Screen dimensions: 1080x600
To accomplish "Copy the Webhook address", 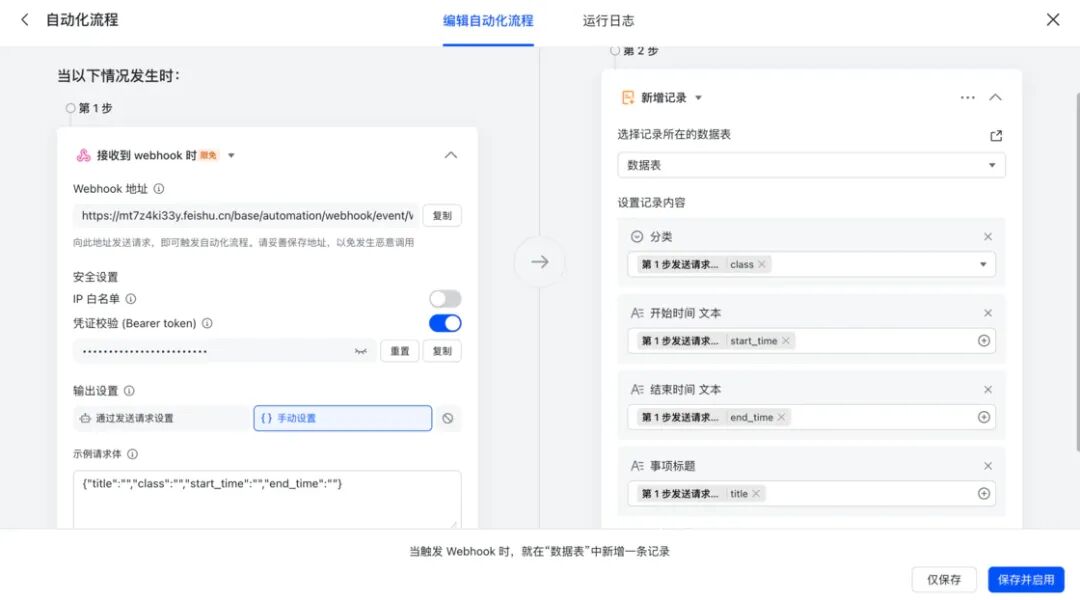I will 442,216.
